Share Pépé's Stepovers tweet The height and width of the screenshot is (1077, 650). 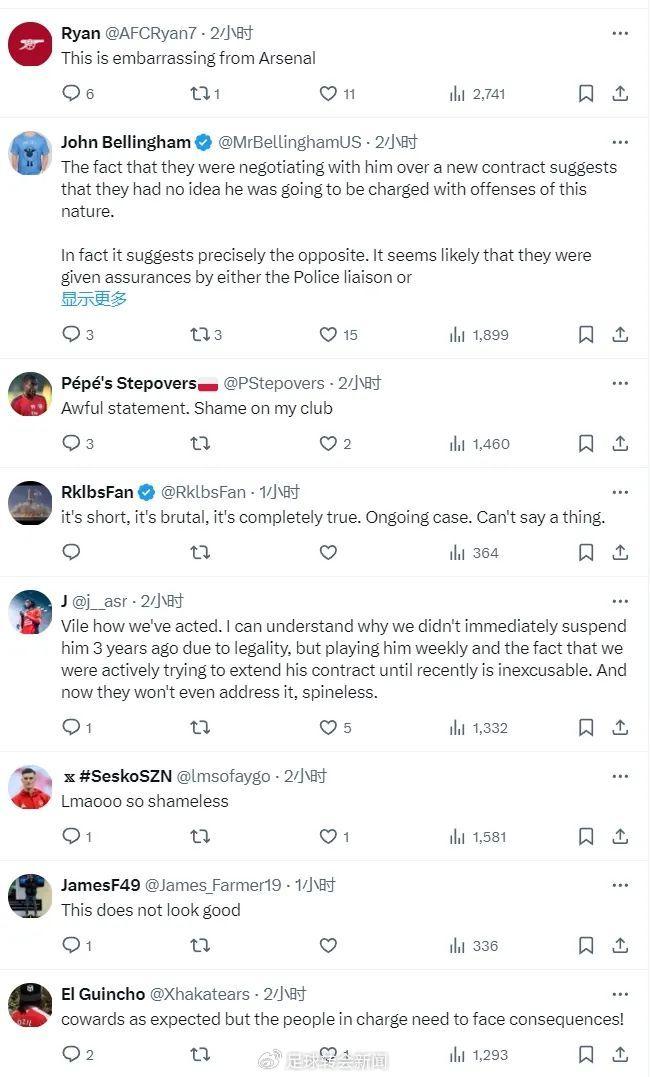coord(620,443)
